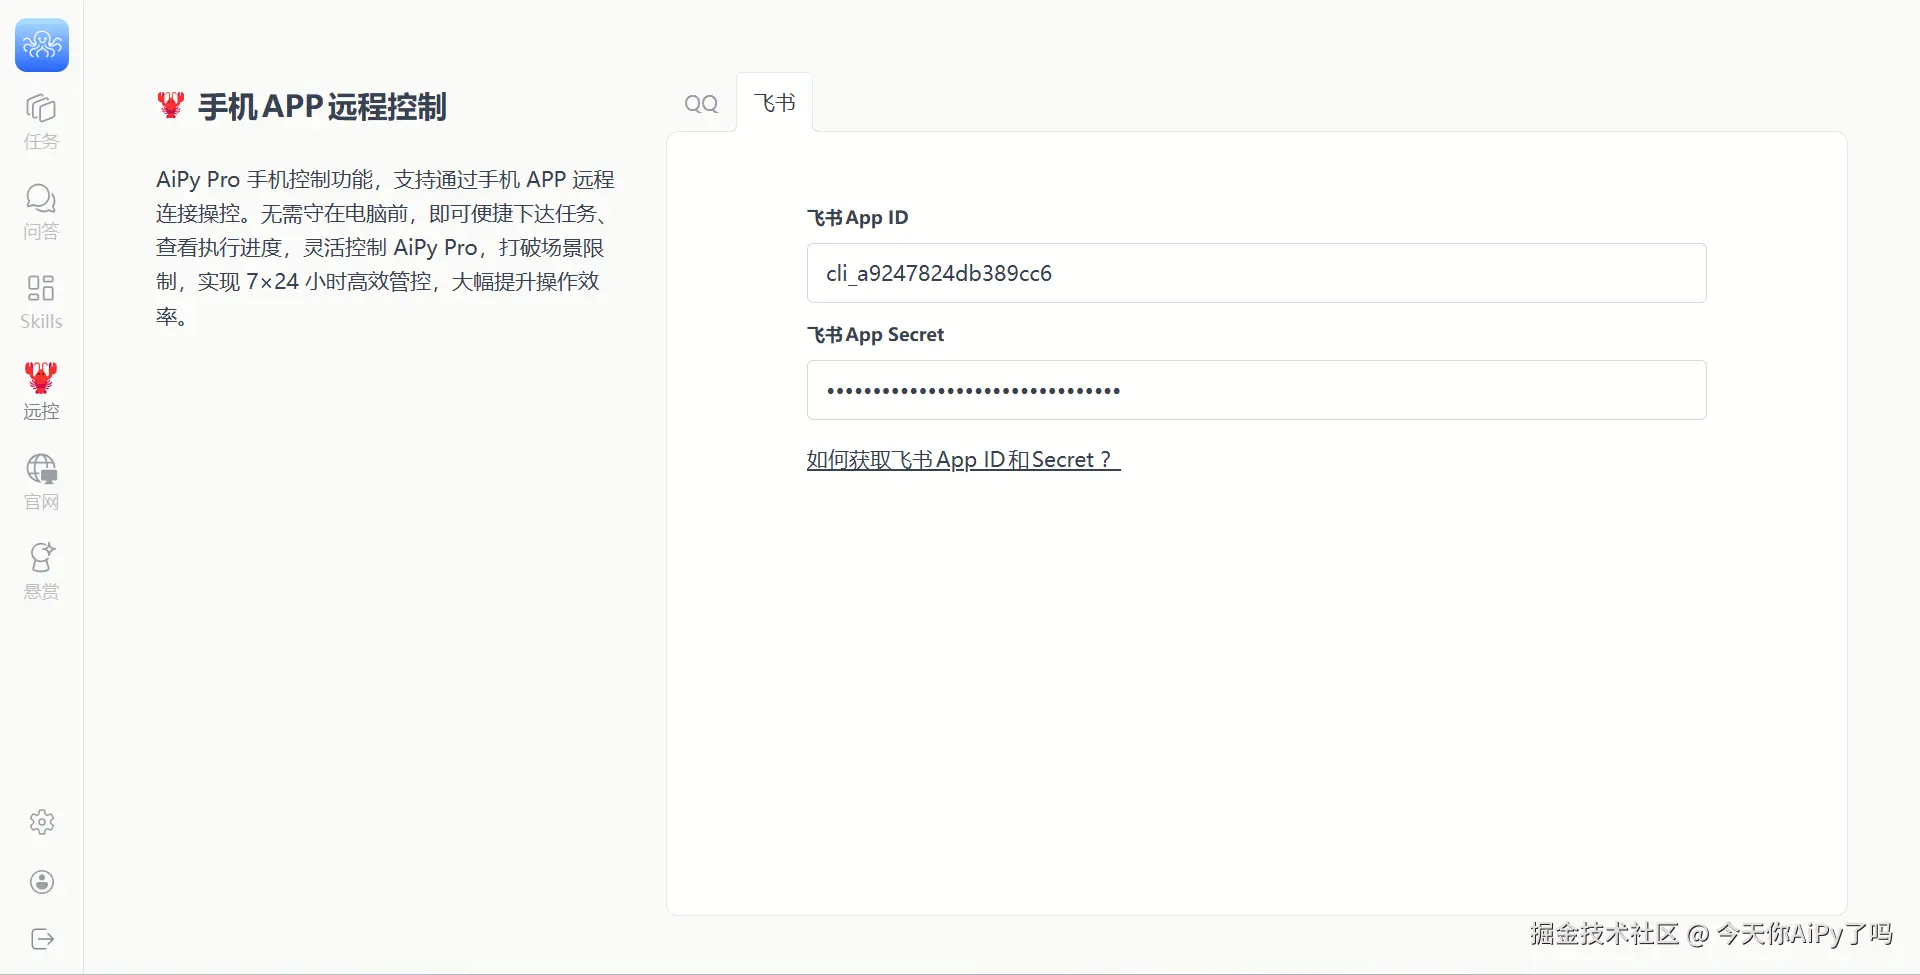
Task: Click the logout icon in sidebar
Action: 42,939
